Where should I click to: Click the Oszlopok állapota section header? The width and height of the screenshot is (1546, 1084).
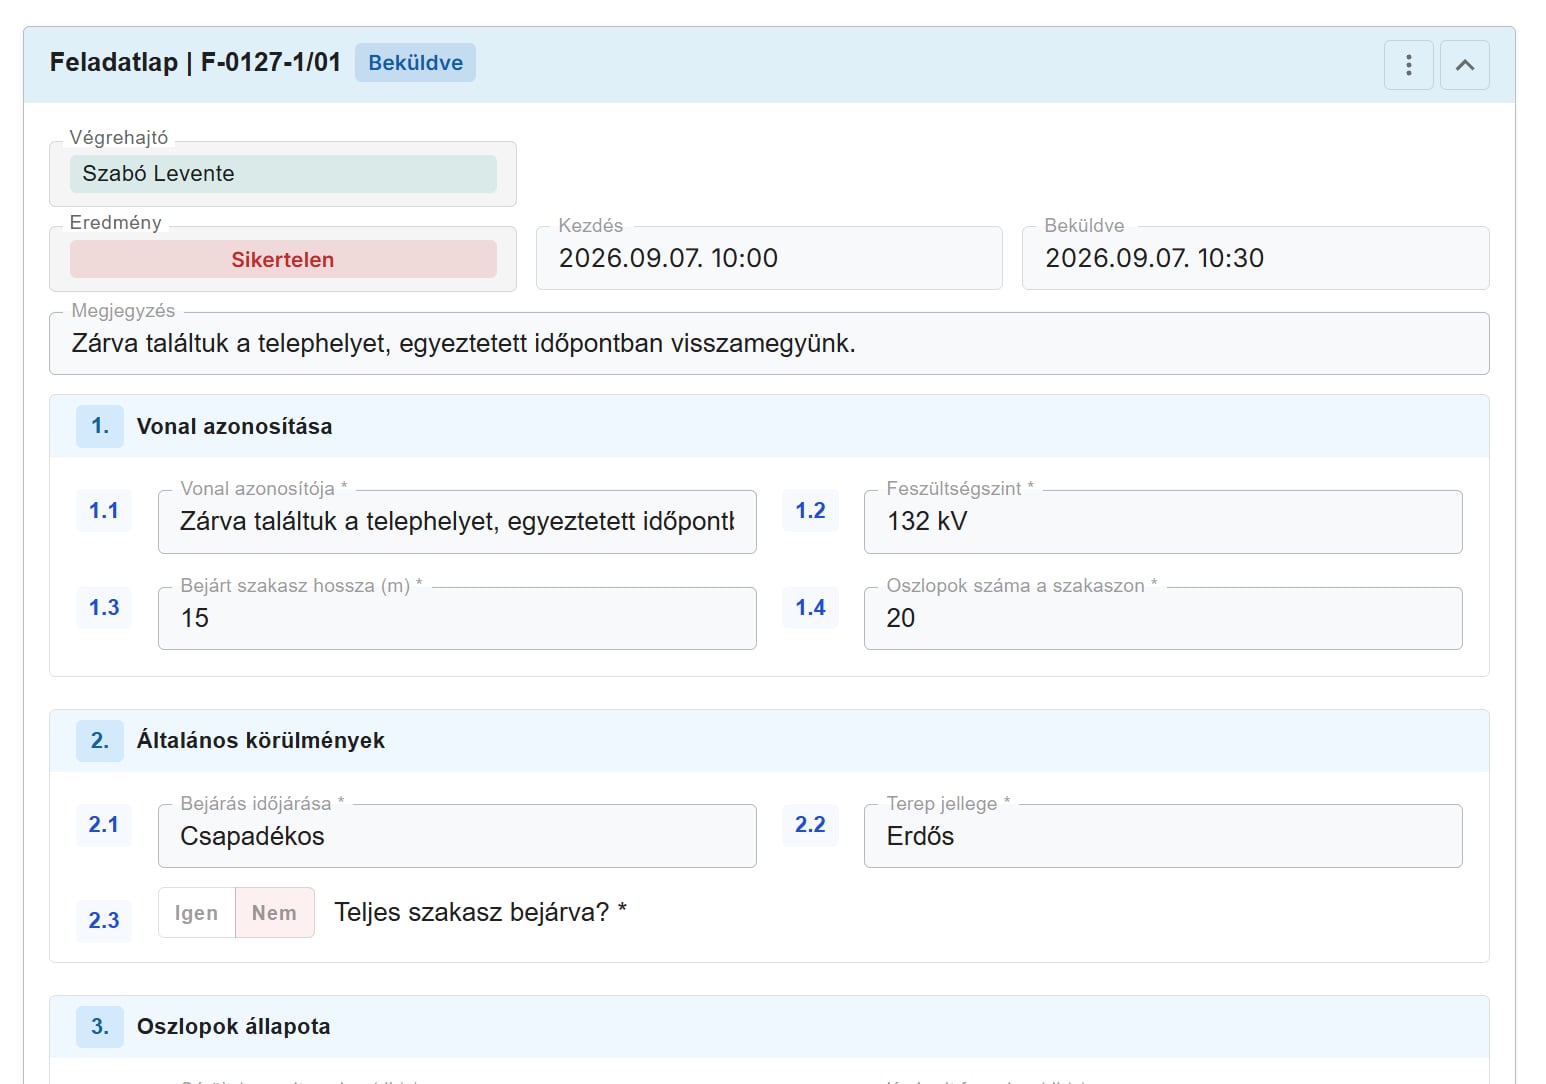[x=769, y=1027]
